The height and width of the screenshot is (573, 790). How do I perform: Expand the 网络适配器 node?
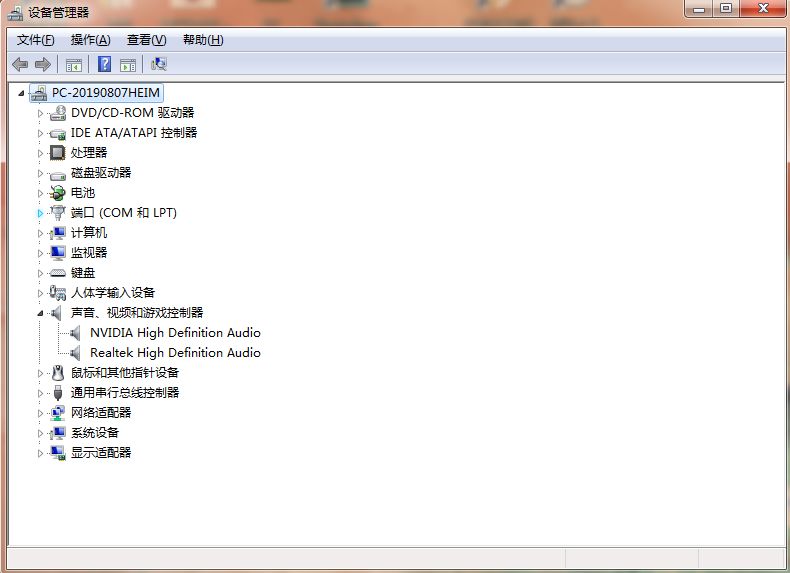pyautogui.click(x=40, y=413)
